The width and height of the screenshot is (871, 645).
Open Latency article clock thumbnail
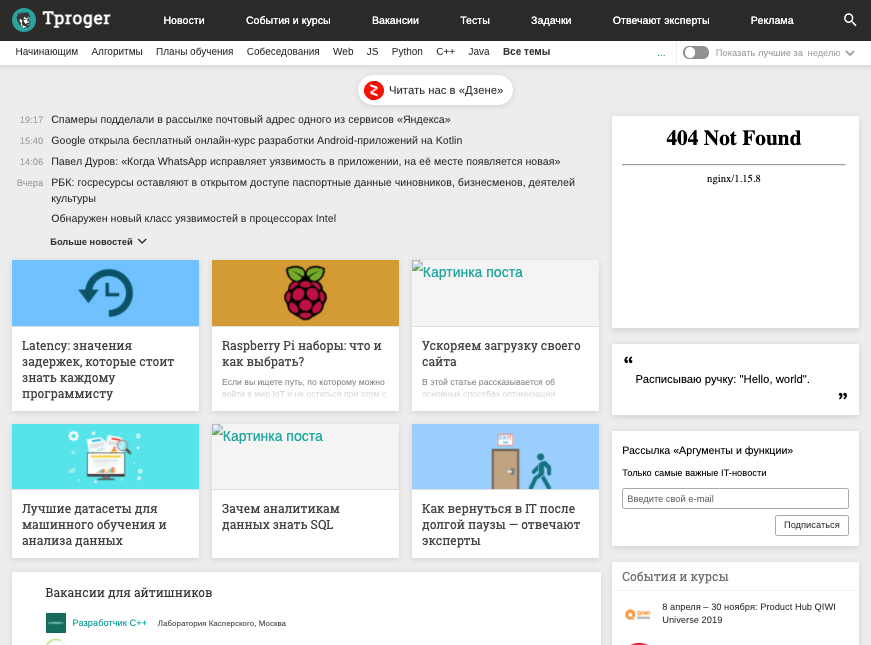click(x=105, y=293)
